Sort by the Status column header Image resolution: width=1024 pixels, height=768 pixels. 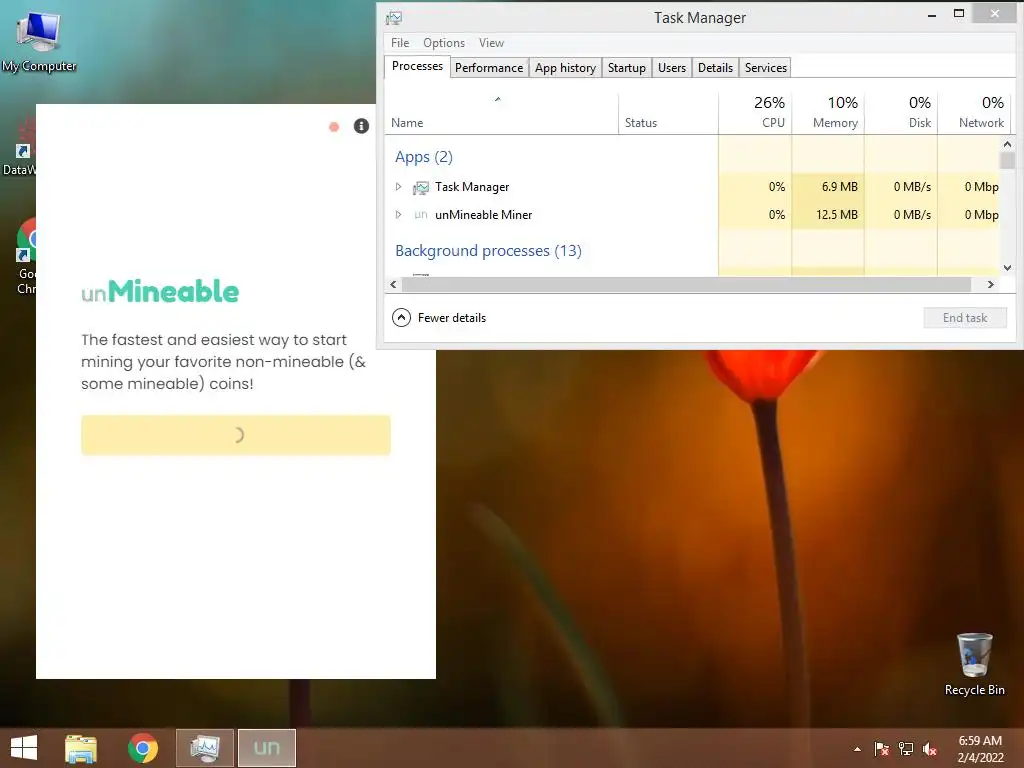click(x=668, y=114)
